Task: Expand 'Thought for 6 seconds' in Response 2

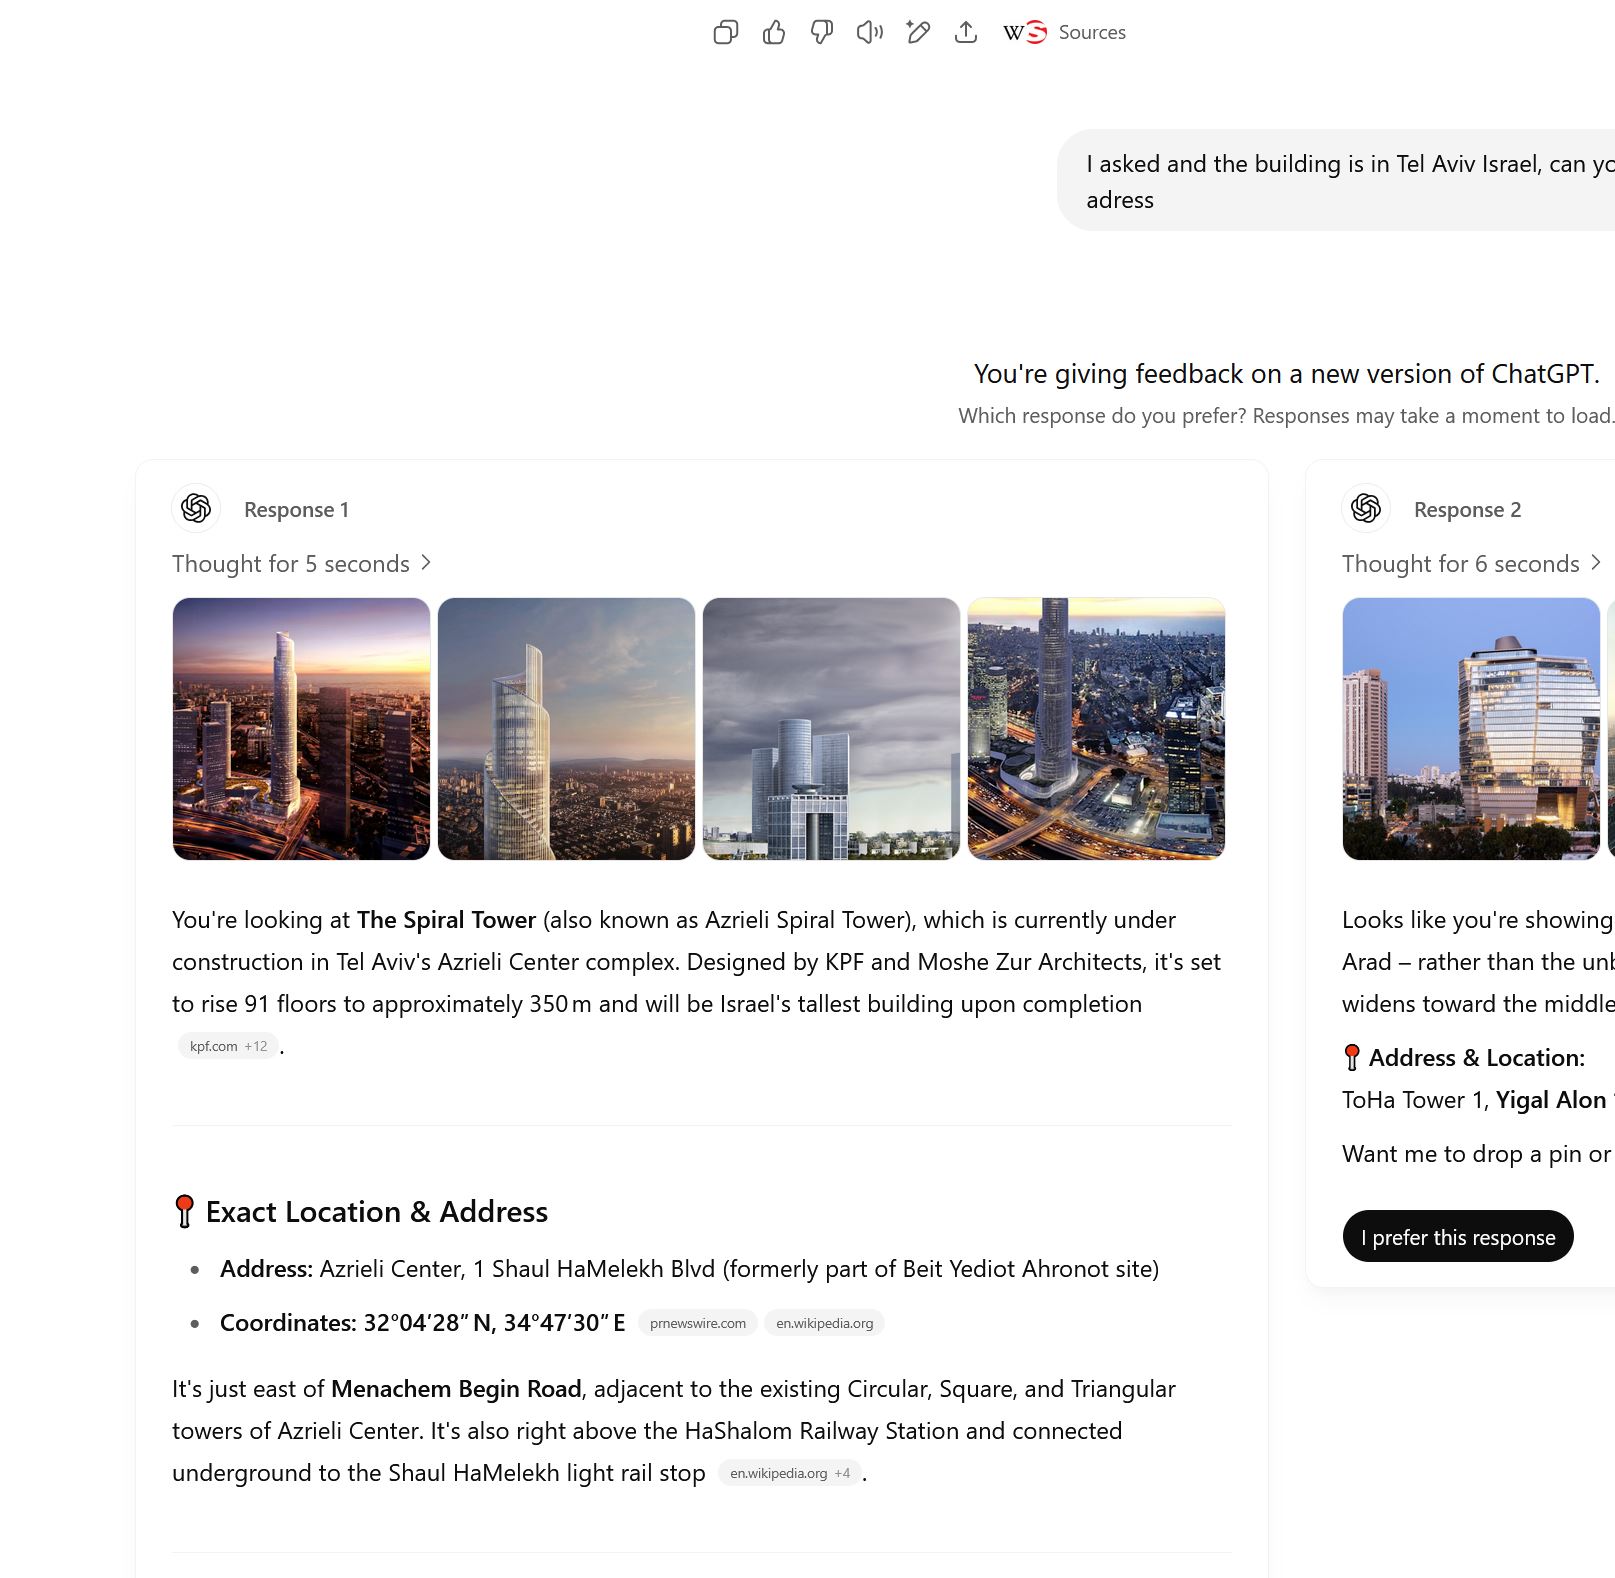Action: click(x=1472, y=564)
